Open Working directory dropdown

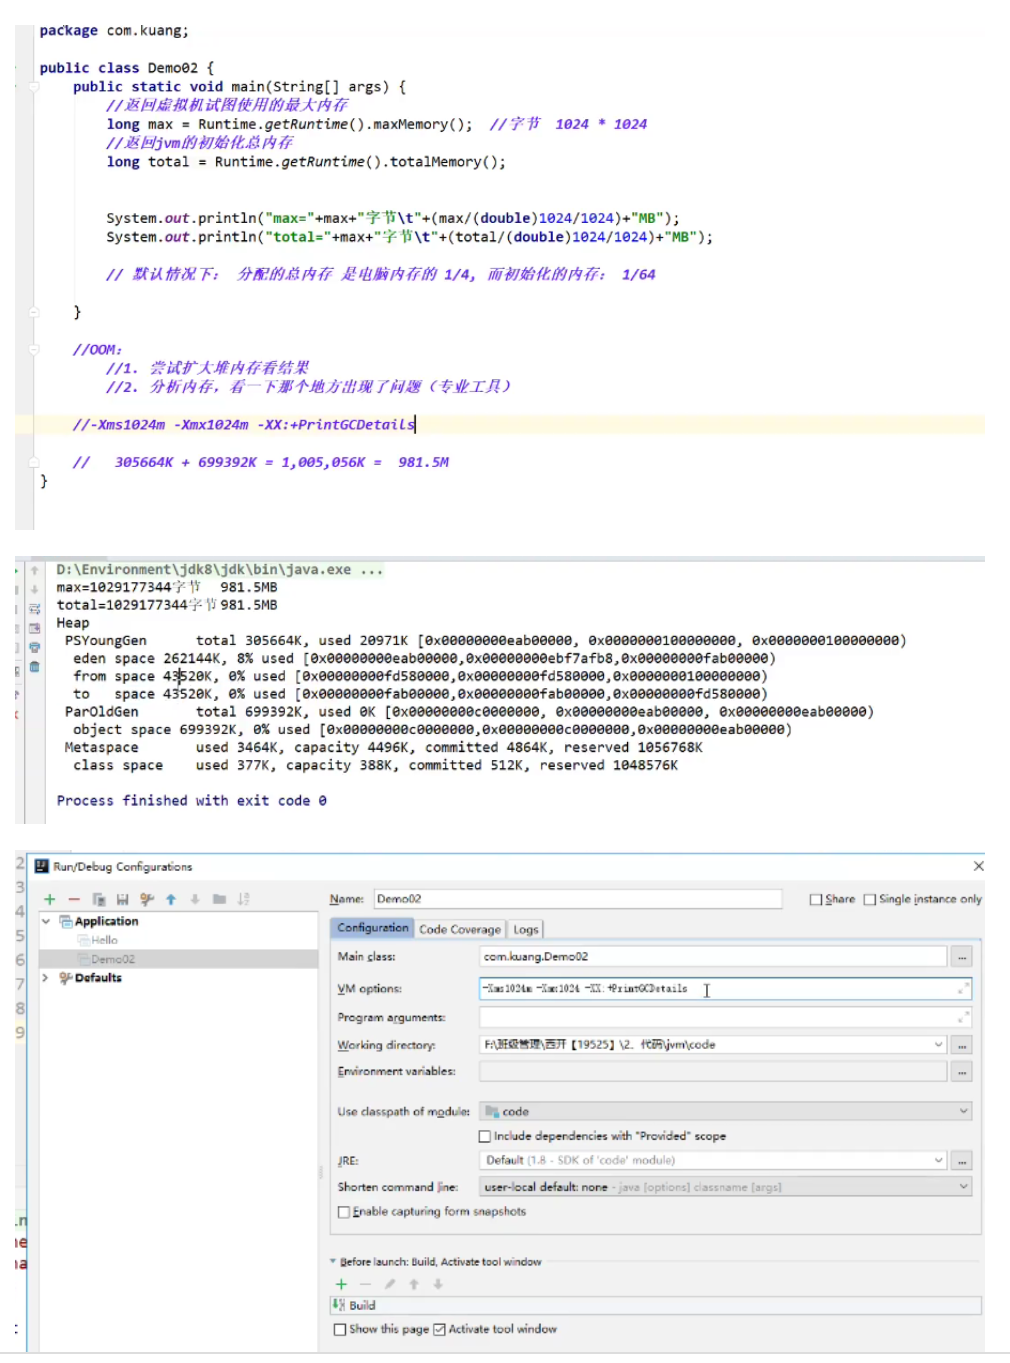coord(938,1045)
